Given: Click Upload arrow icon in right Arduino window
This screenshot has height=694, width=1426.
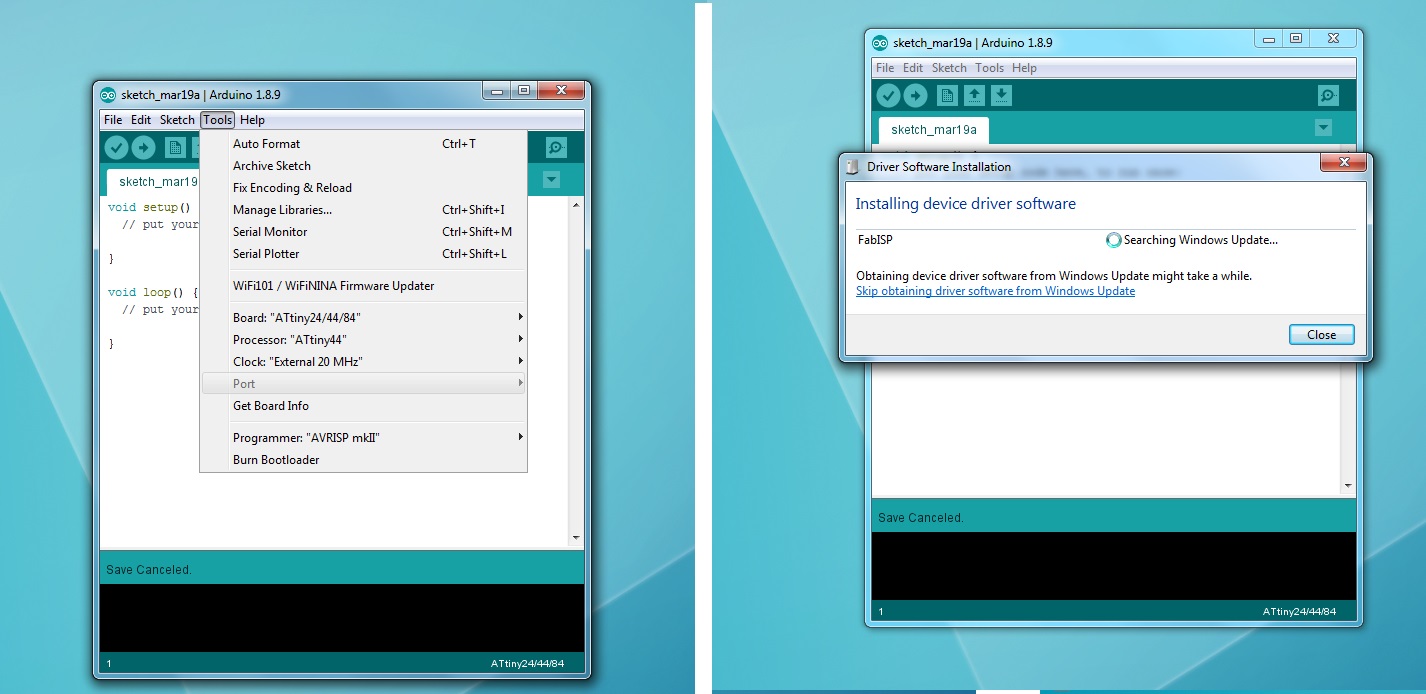Looking at the screenshot, I should pos(915,95).
